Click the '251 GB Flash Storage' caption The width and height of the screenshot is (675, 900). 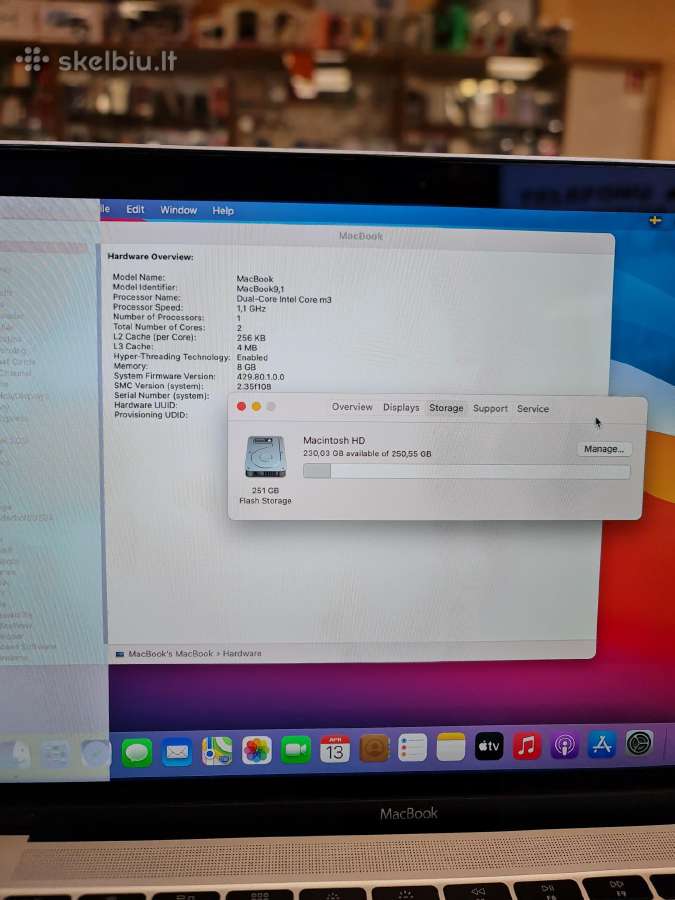click(x=265, y=495)
